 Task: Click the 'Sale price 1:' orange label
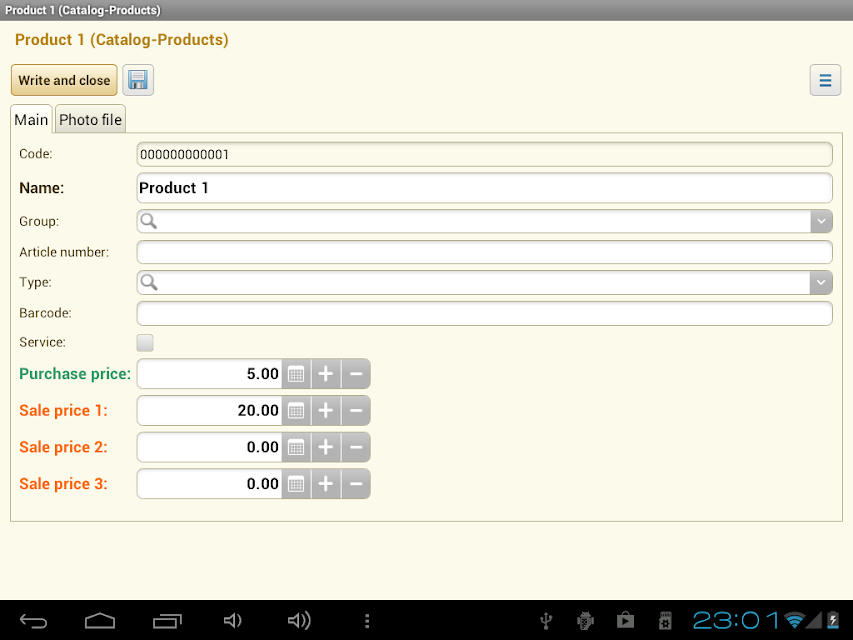tap(63, 410)
